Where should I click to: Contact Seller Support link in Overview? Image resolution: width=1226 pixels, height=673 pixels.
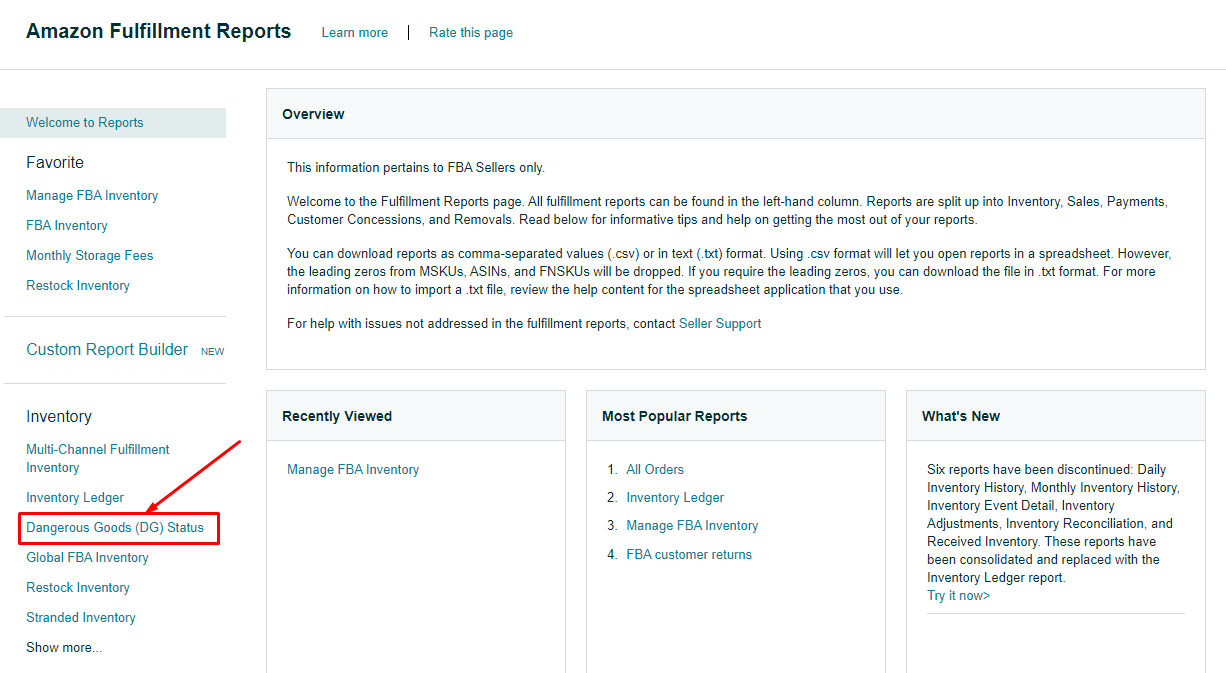pyautogui.click(x=720, y=324)
